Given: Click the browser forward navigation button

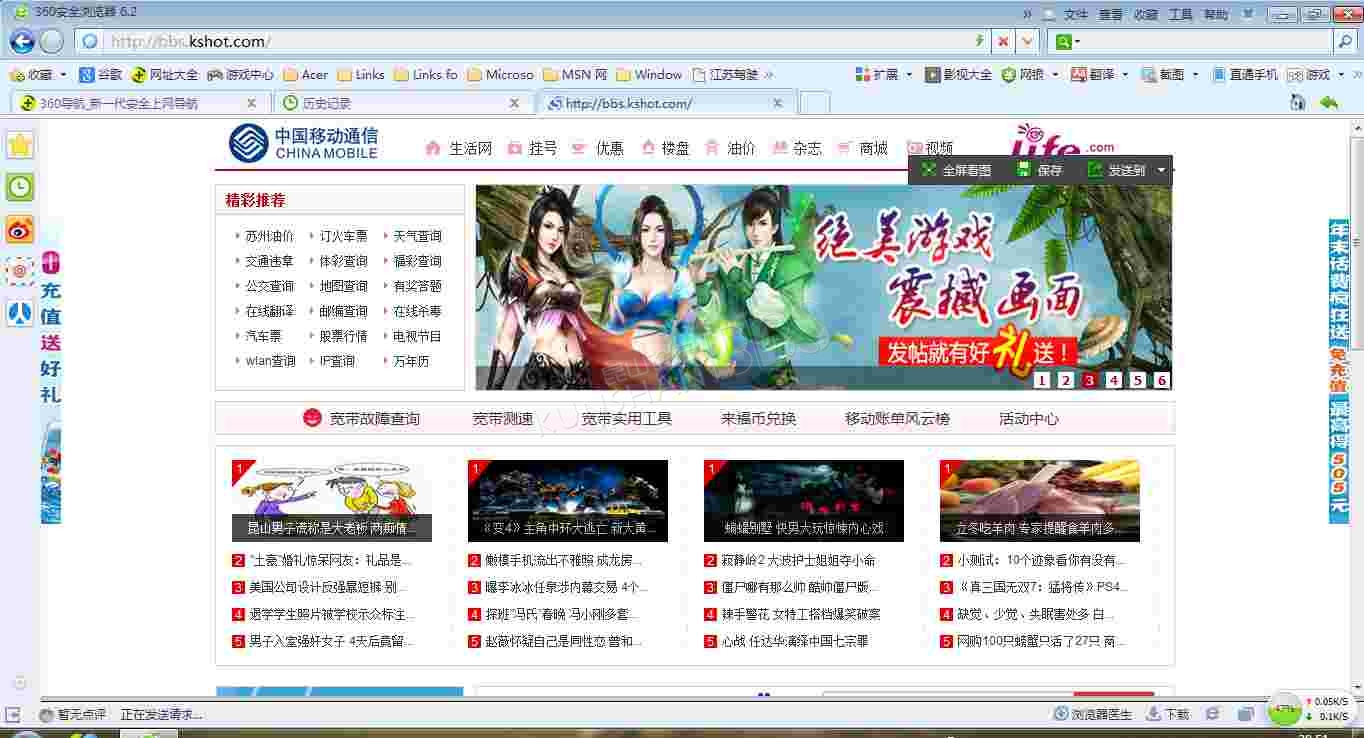Looking at the screenshot, I should 52,41.
